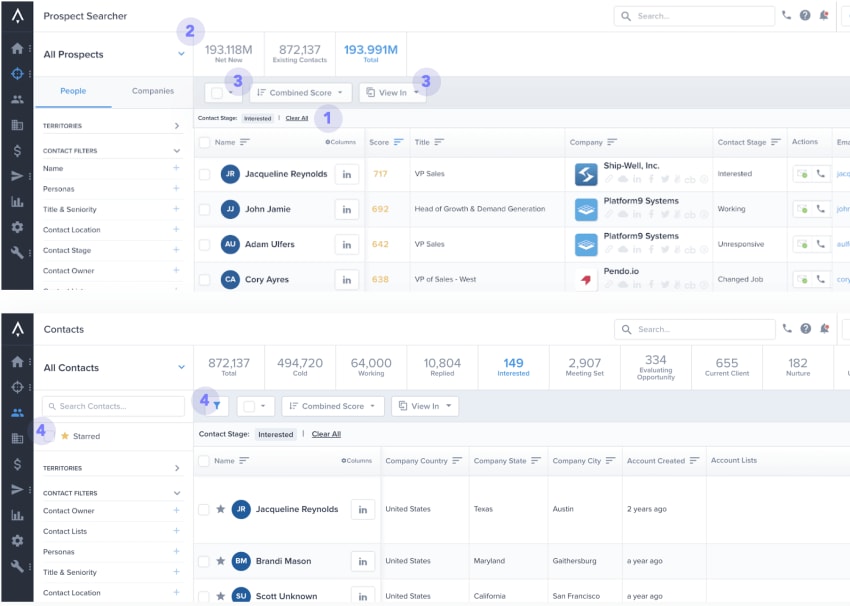Open the Home icon in the sidebar

(x=16, y=47)
